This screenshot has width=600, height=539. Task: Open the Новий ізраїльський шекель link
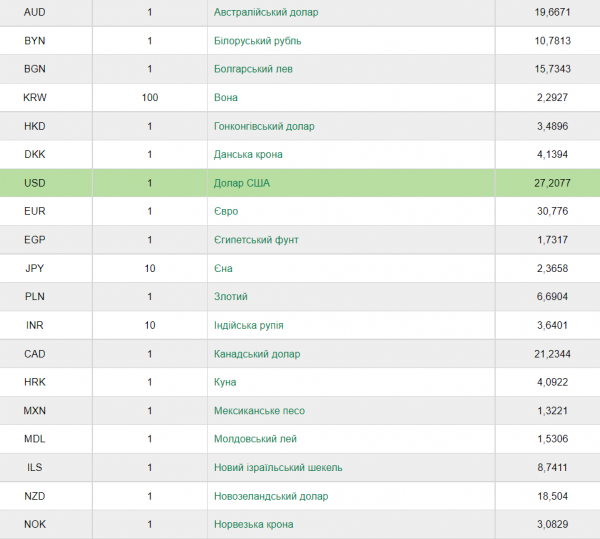pyautogui.click(x=278, y=467)
